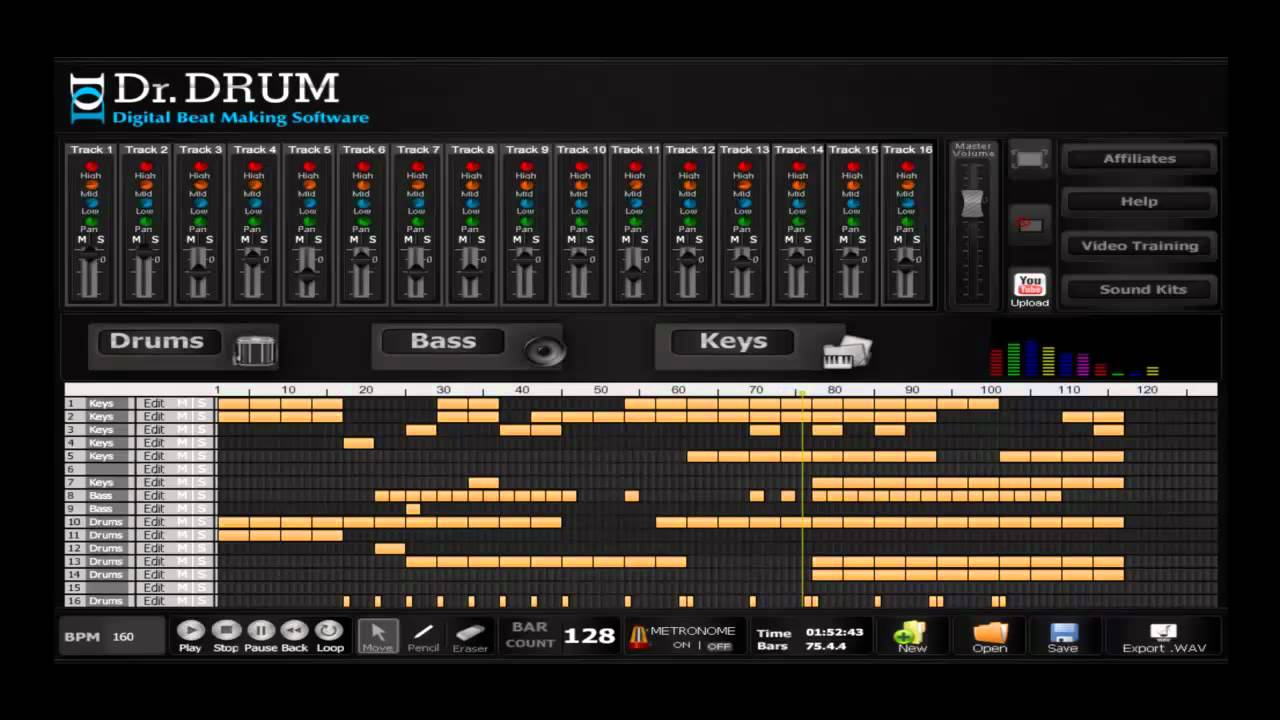The height and width of the screenshot is (720, 1280).
Task: Select the Move arrow tool
Action: tap(378, 636)
